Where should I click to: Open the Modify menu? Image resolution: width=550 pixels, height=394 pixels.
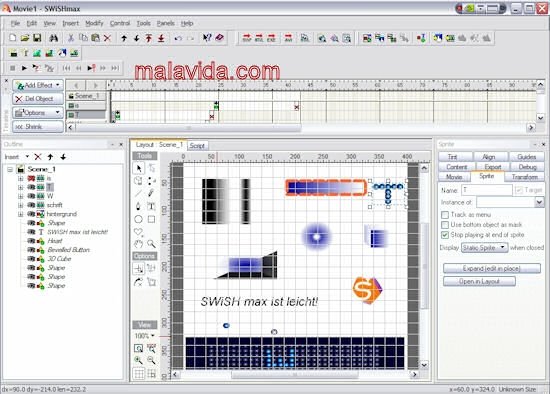click(94, 24)
